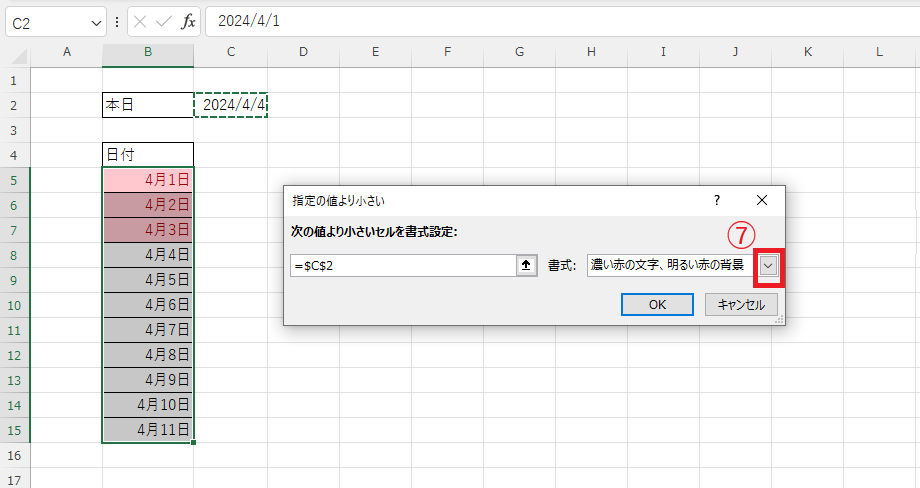Select column B header
The image size is (920, 488).
148,52
